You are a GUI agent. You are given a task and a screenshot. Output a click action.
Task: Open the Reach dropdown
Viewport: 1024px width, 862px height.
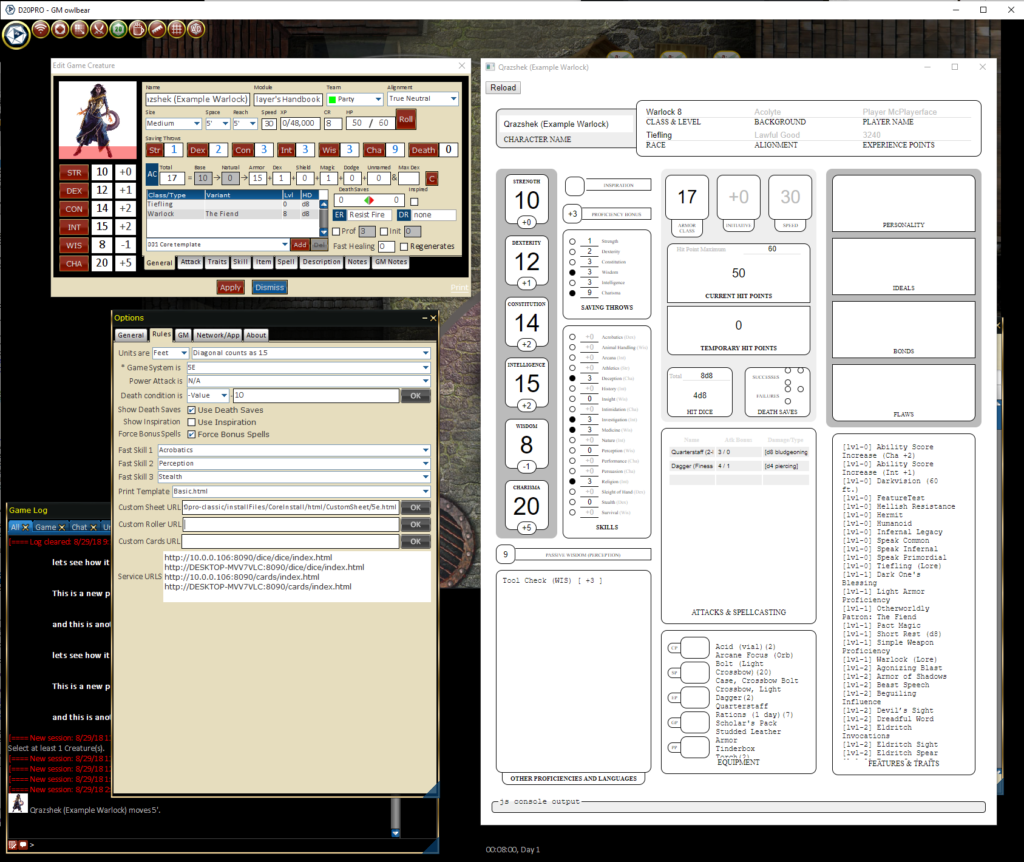pyautogui.click(x=245, y=123)
